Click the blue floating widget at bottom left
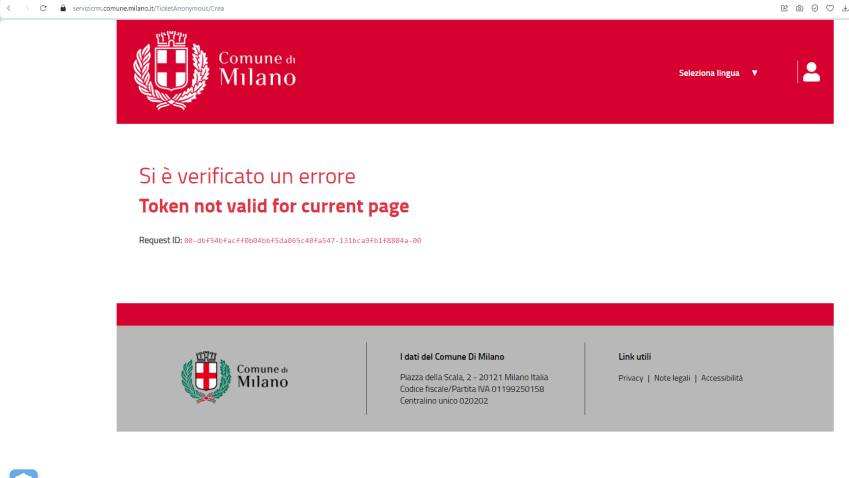This screenshot has width=849, height=478. click(24, 473)
